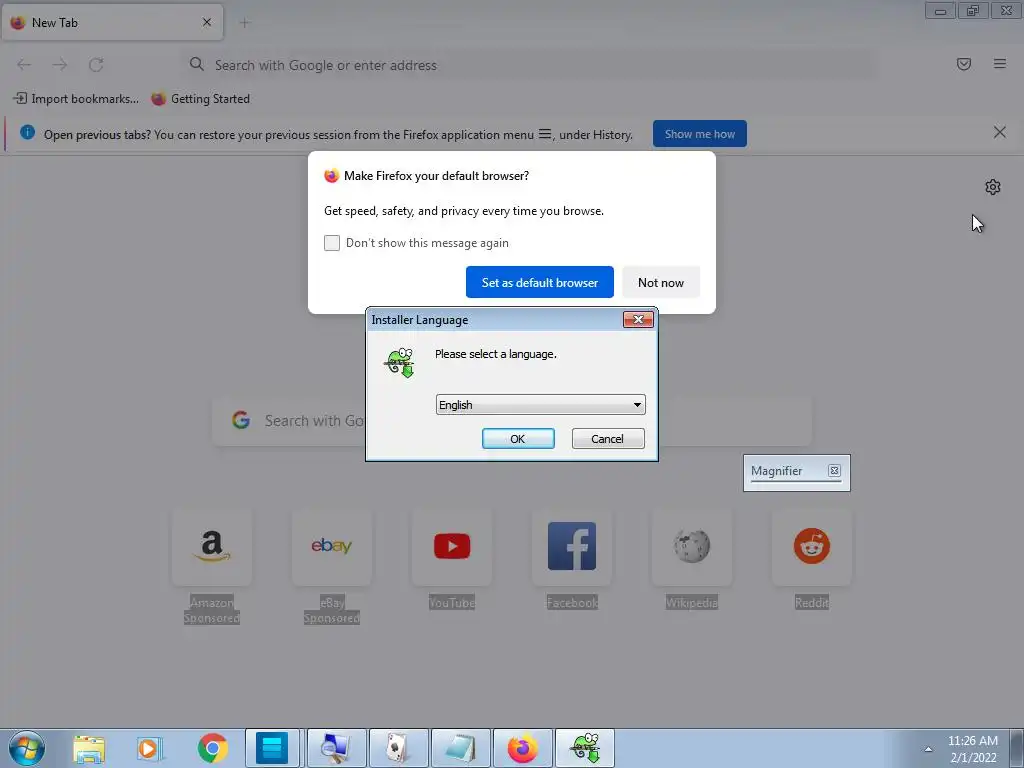Open Windows Explorer from the taskbar
The width and height of the screenshot is (1024, 768).
(x=89, y=748)
